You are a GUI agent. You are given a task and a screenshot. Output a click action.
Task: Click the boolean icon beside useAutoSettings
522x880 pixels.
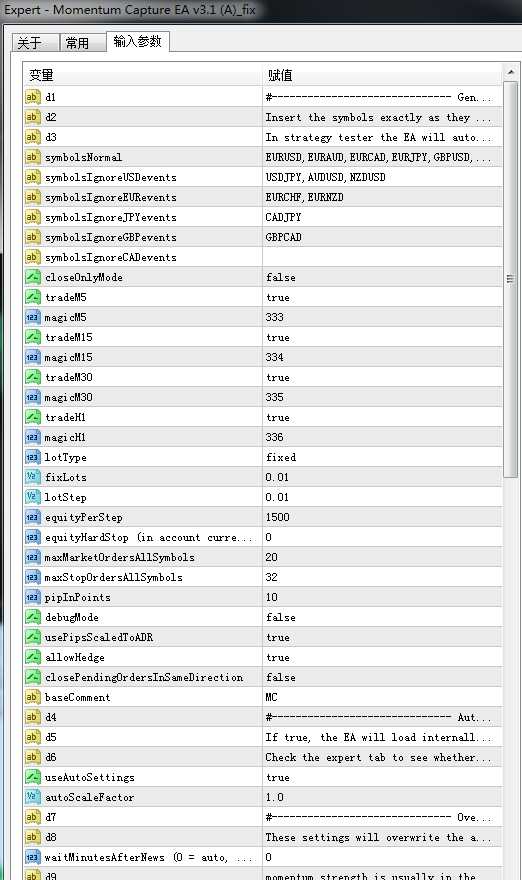click(x=33, y=777)
